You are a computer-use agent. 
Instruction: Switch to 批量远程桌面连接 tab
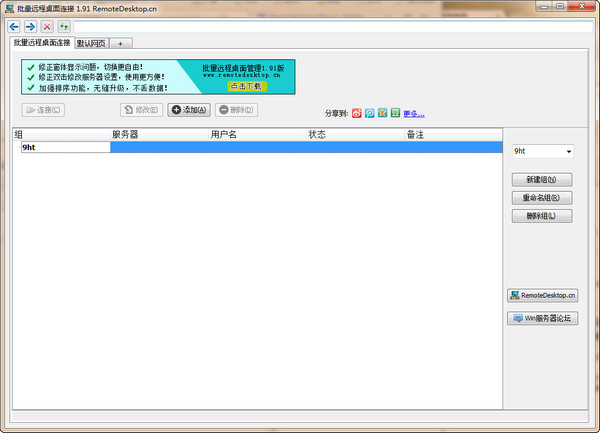[x=42, y=42]
